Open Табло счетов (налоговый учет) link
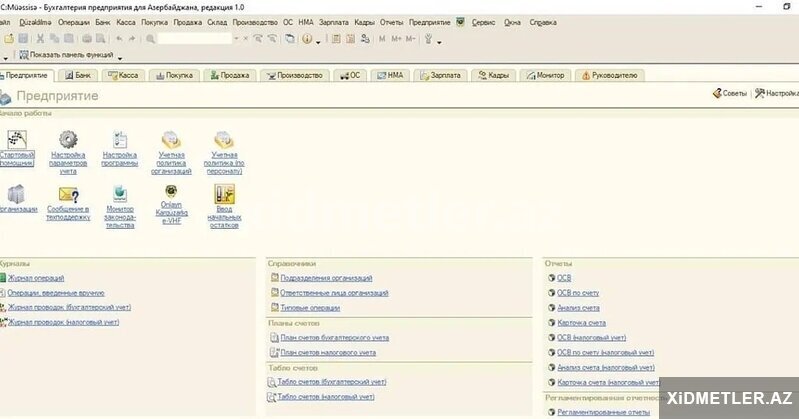 (326, 397)
